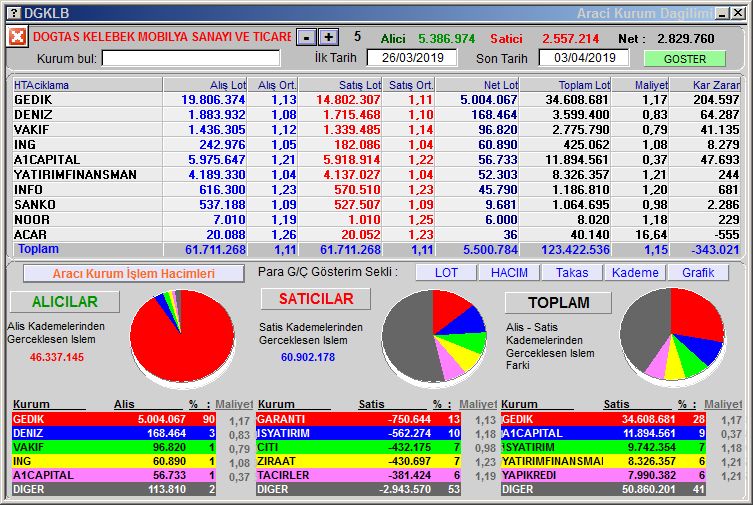Edit the Son Tarih date field
The height and width of the screenshot is (505, 753).
(x=584, y=58)
